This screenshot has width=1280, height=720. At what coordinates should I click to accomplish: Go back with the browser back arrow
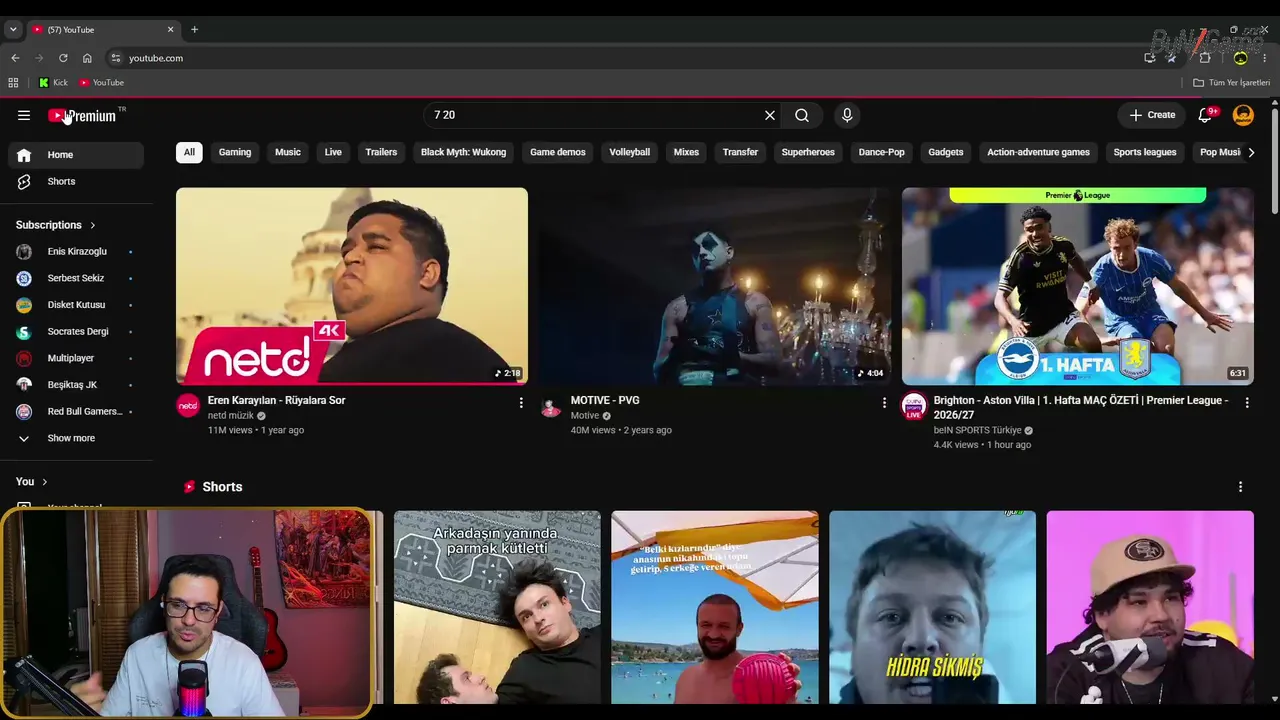15,58
